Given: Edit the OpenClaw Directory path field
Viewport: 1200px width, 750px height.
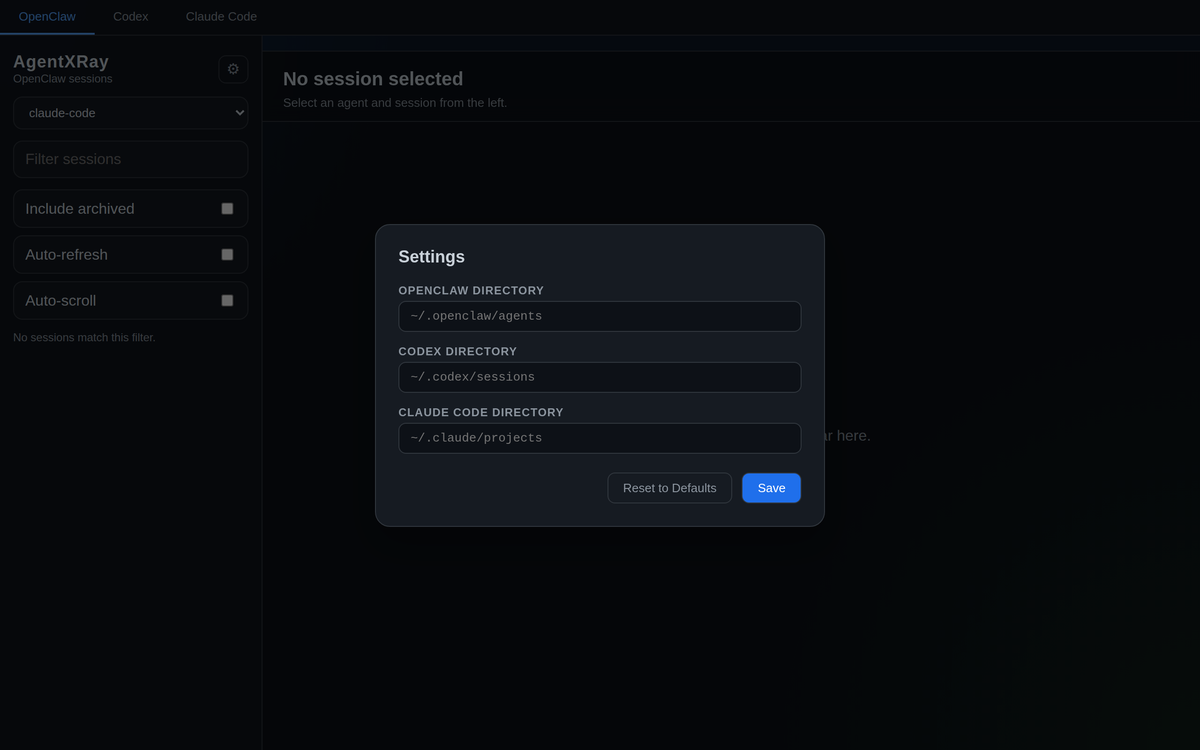Looking at the screenshot, I should pos(600,316).
